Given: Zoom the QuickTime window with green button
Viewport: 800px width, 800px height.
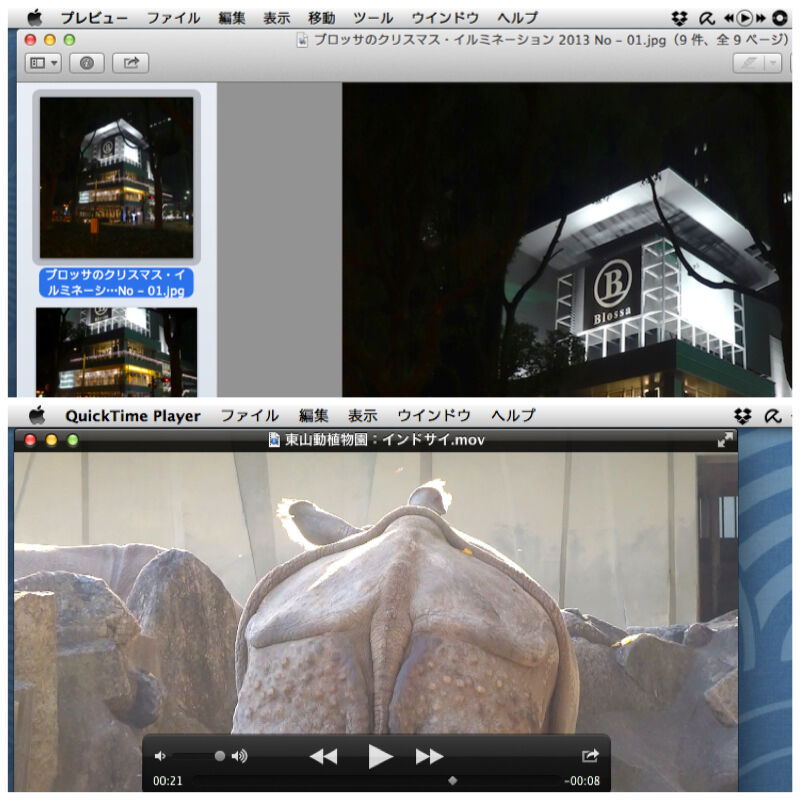Looking at the screenshot, I should coord(73,440).
